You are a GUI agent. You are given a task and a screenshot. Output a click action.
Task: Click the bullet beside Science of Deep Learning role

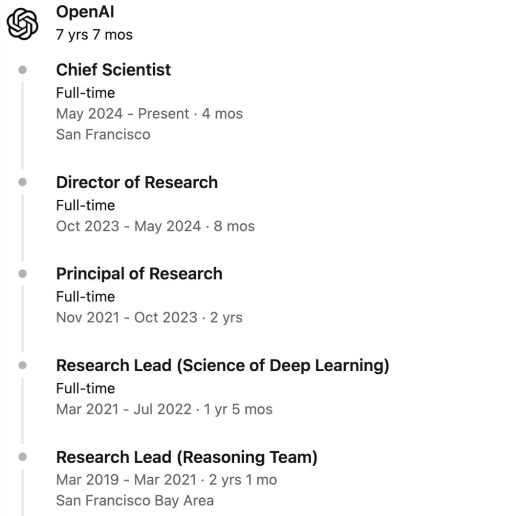[x=23, y=365]
